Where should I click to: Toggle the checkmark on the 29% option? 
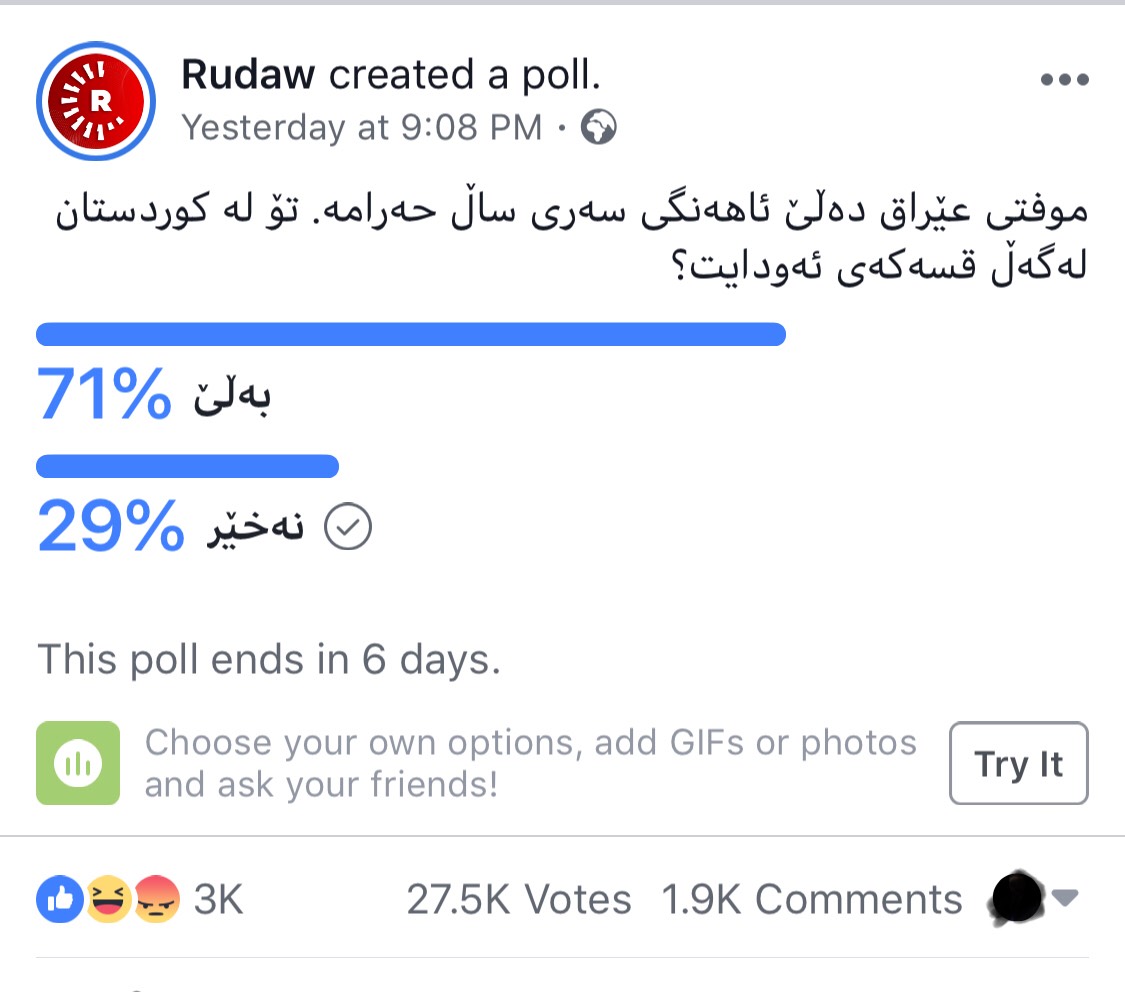click(349, 528)
